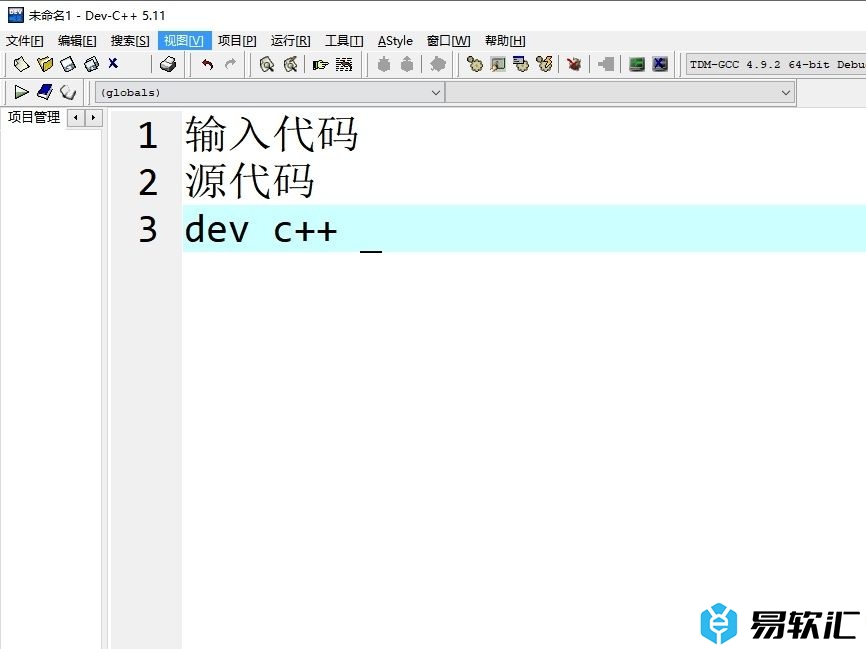
Task: Click line 3 text dev c++
Action: [261, 229]
